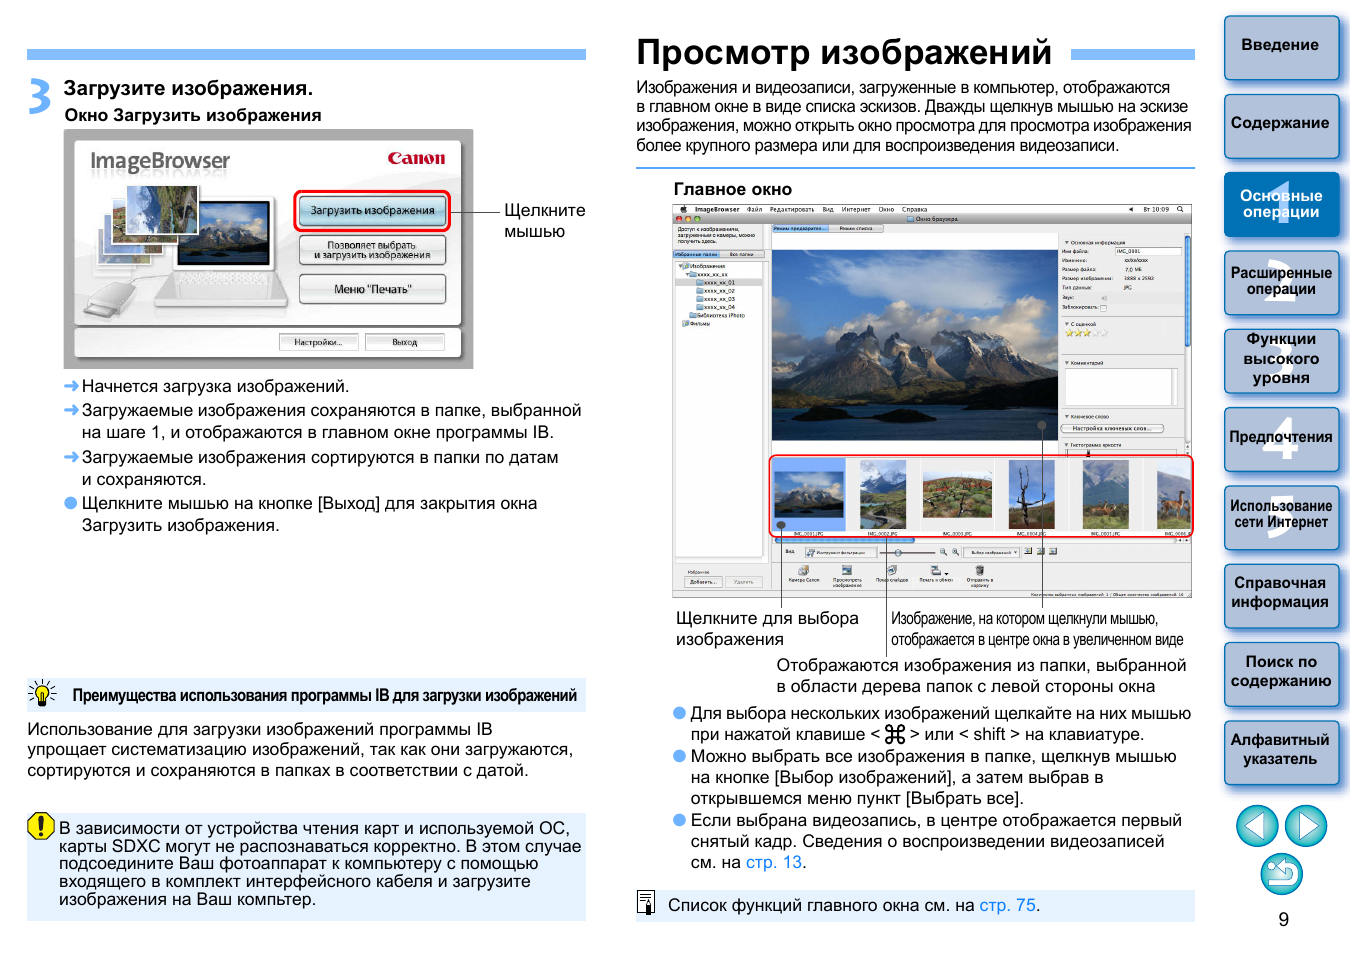Click the Фильмы folder icon in tree

click(685, 324)
